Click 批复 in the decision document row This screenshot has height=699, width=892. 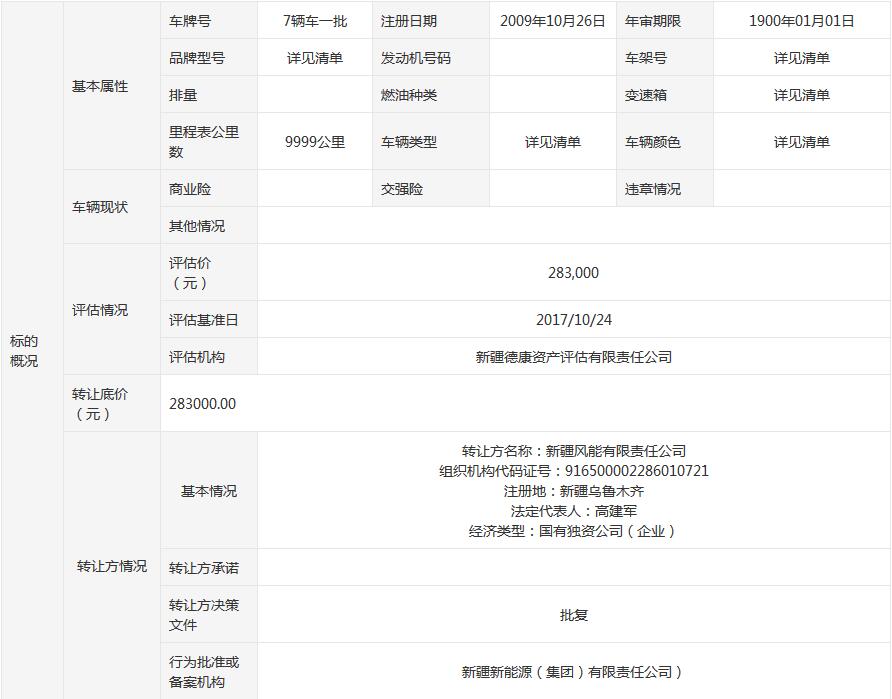coord(573,615)
